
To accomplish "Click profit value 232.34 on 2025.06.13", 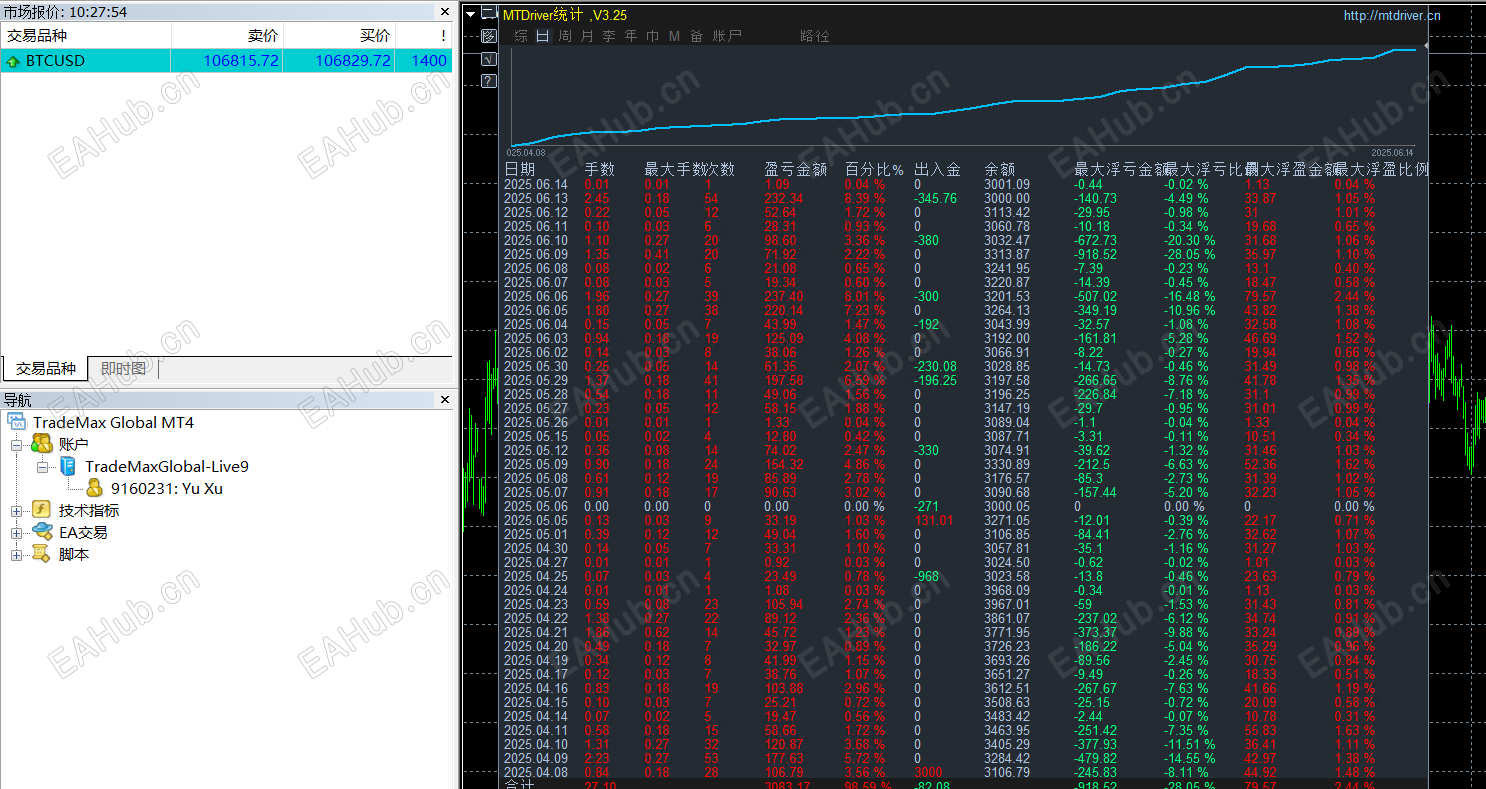I will [x=784, y=198].
